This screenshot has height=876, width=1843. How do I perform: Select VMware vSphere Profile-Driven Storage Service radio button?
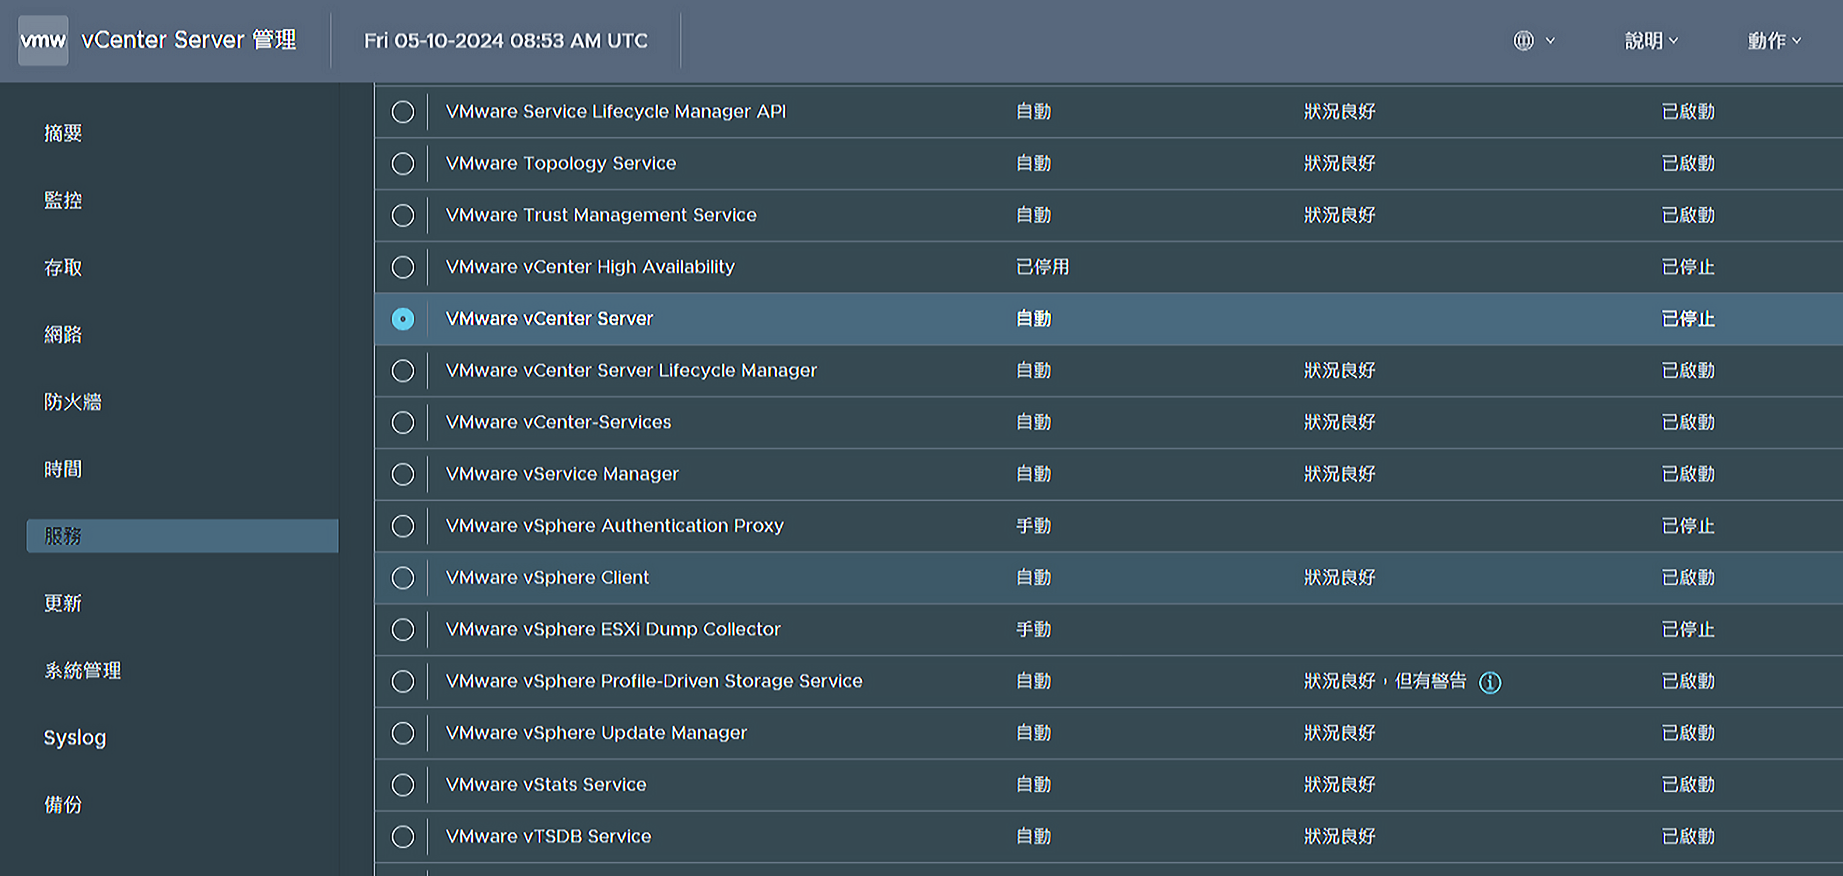(403, 682)
